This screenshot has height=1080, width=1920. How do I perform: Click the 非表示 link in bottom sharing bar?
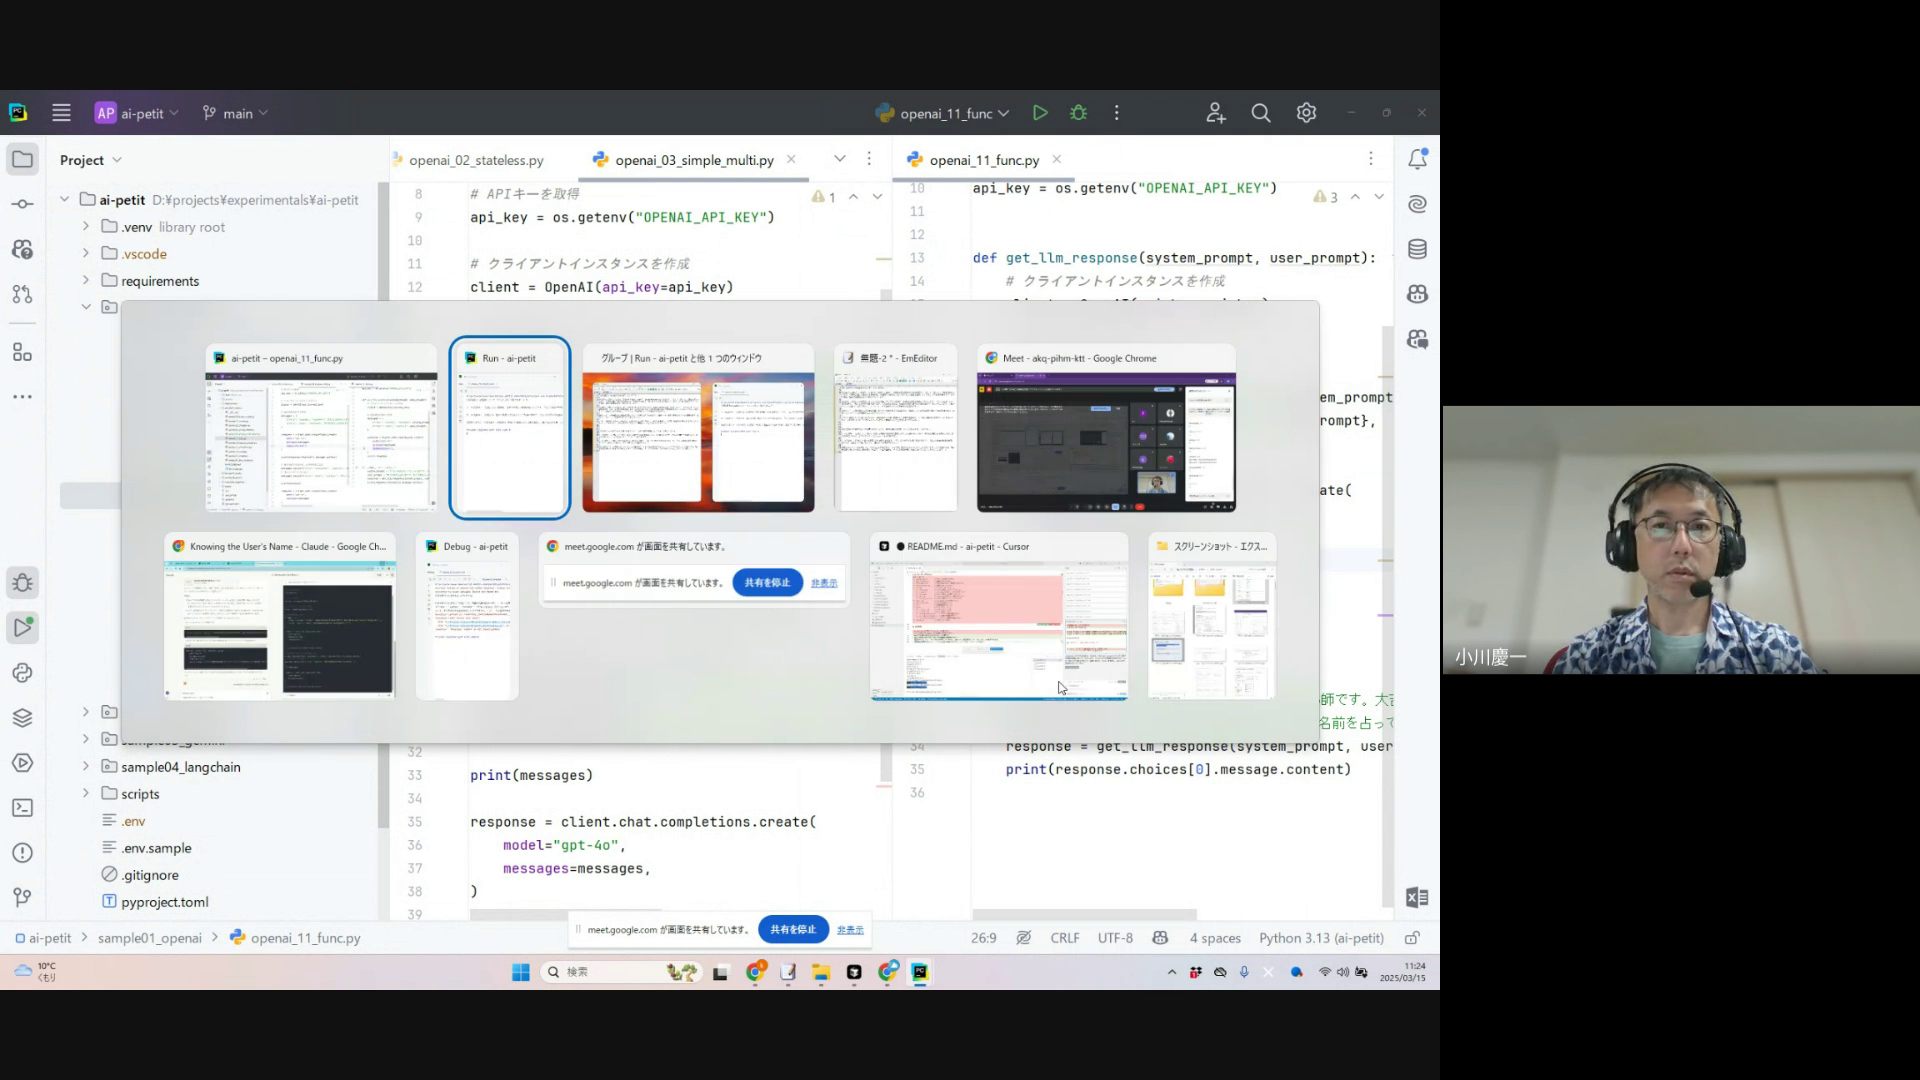pos(850,930)
